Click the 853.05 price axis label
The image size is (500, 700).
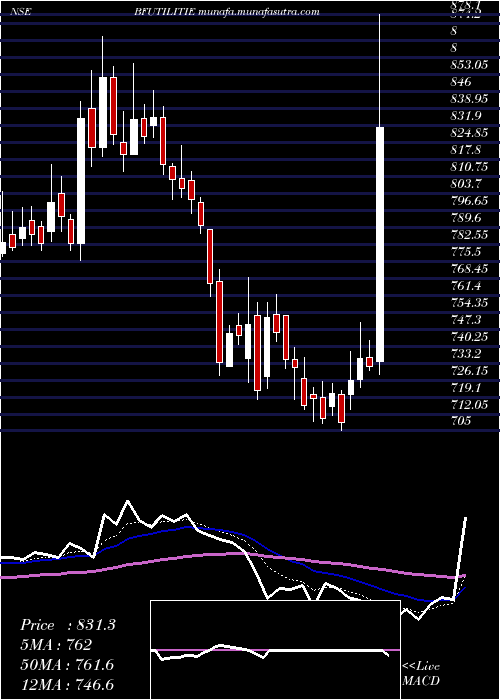coord(469,65)
